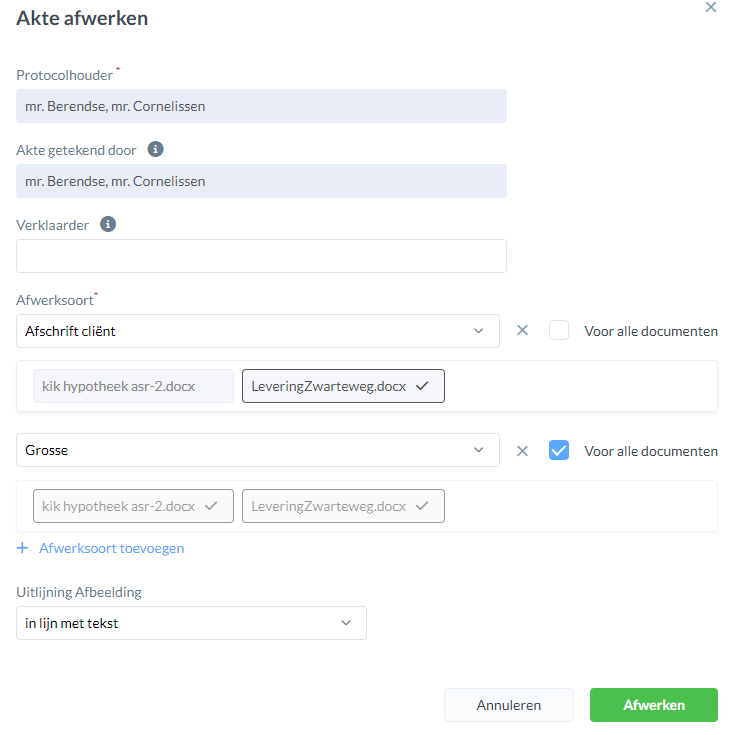
Task: Click the Protocolhouder field
Action: click(261, 106)
